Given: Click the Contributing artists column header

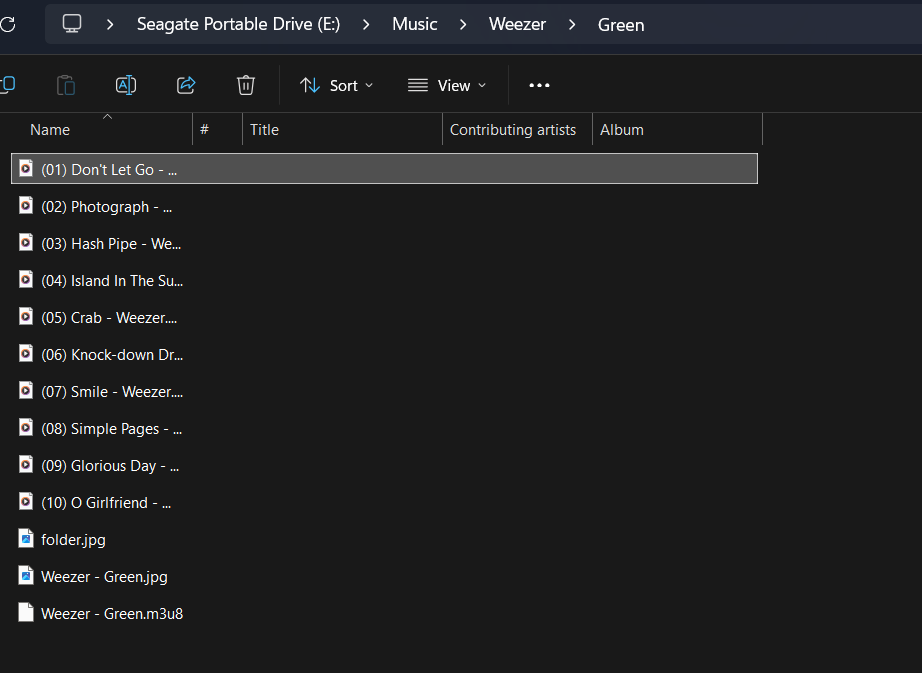Looking at the screenshot, I should [x=512, y=130].
